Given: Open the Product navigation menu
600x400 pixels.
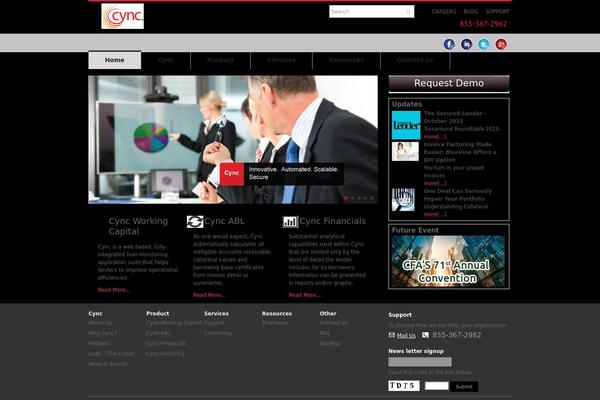Looking at the screenshot, I should click(220, 60).
